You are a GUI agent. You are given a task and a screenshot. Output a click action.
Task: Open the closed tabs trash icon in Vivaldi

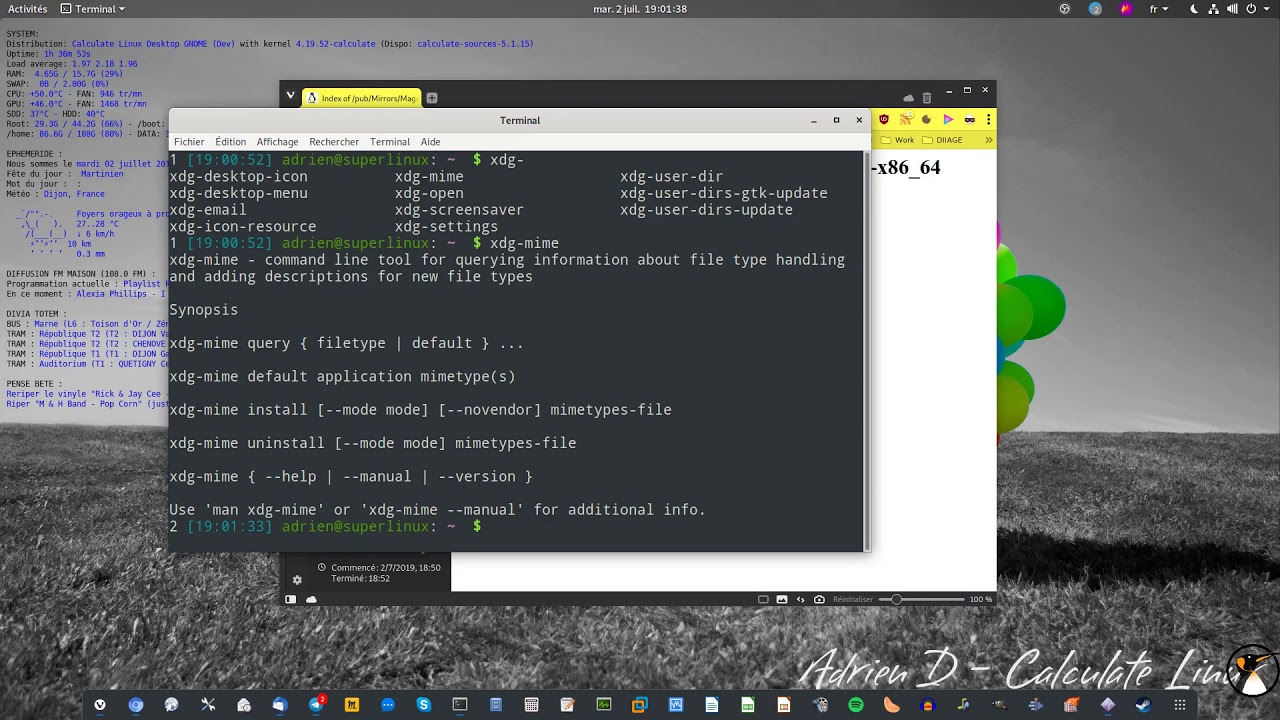pyautogui.click(x=926, y=98)
